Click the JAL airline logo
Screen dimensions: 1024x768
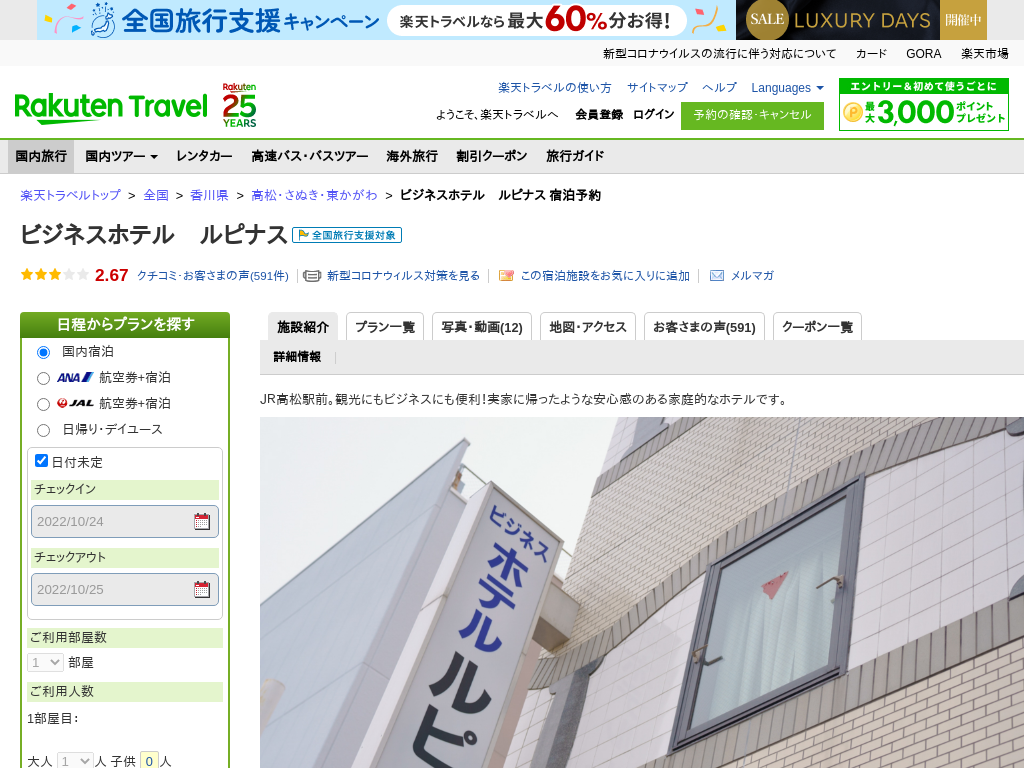pyautogui.click(x=75, y=404)
